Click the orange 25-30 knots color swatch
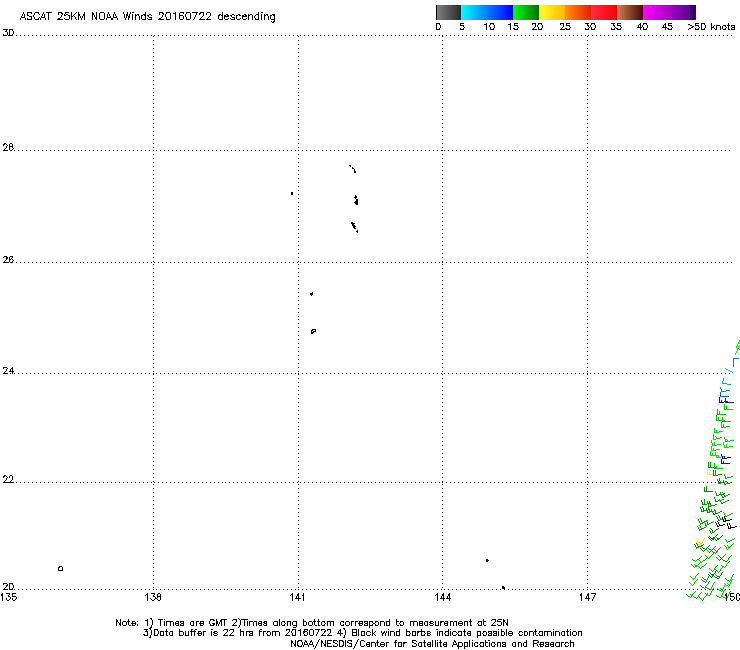740x650 pixels. click(x=578, y=12)
